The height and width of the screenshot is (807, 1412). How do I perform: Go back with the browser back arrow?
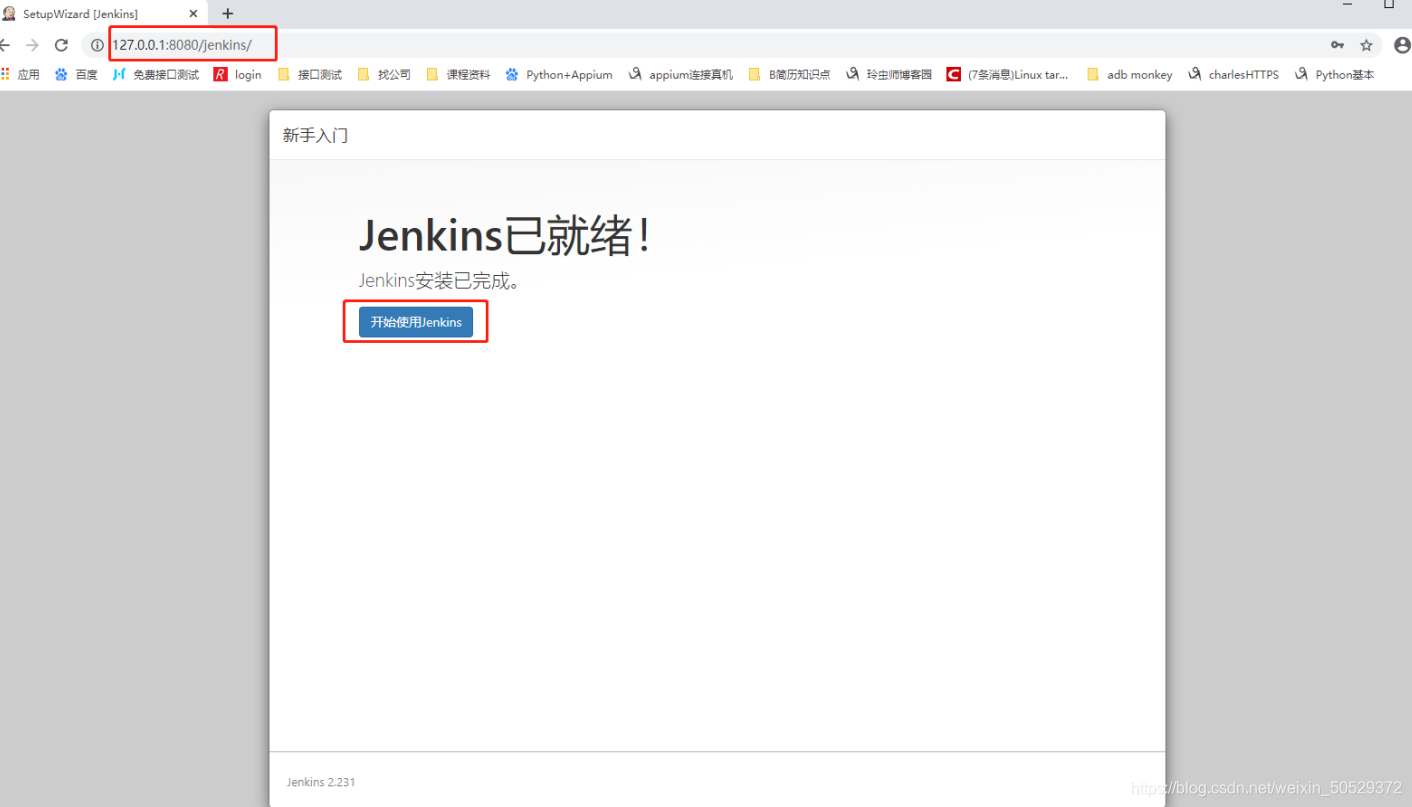(x=5, y=45)
